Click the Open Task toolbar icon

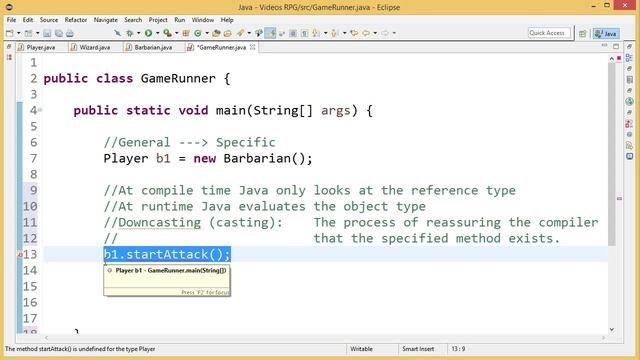pyautogui.click(x=228, y=33)
